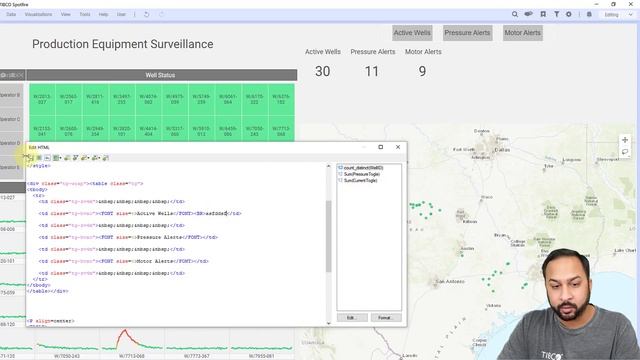Click the last Edit HTML toolbar icon
Image resolution: width=640 pixels, height=360 pixels.
coord(105,158)
